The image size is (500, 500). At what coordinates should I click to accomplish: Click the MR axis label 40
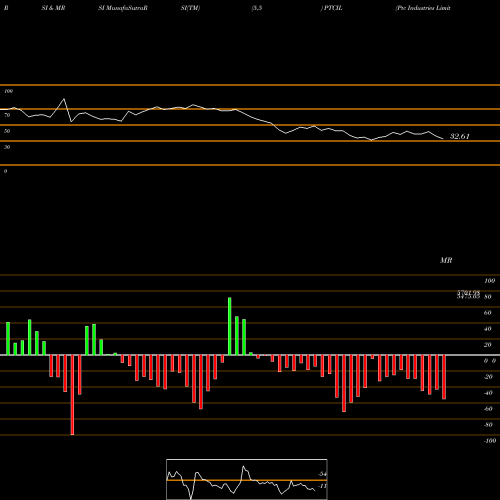coord(488,329)
